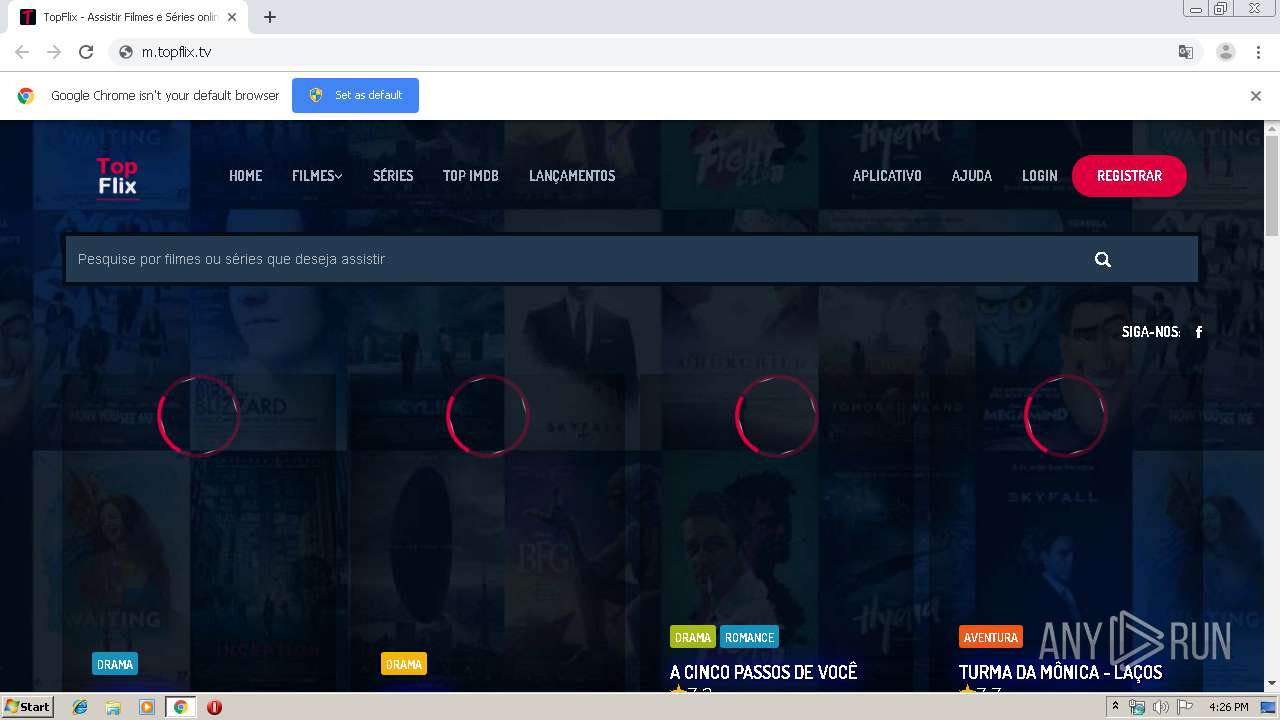The width and height of the screenshot is (1280, 720).
Task: Open the Start menu
Action: (x=27, y=707)
